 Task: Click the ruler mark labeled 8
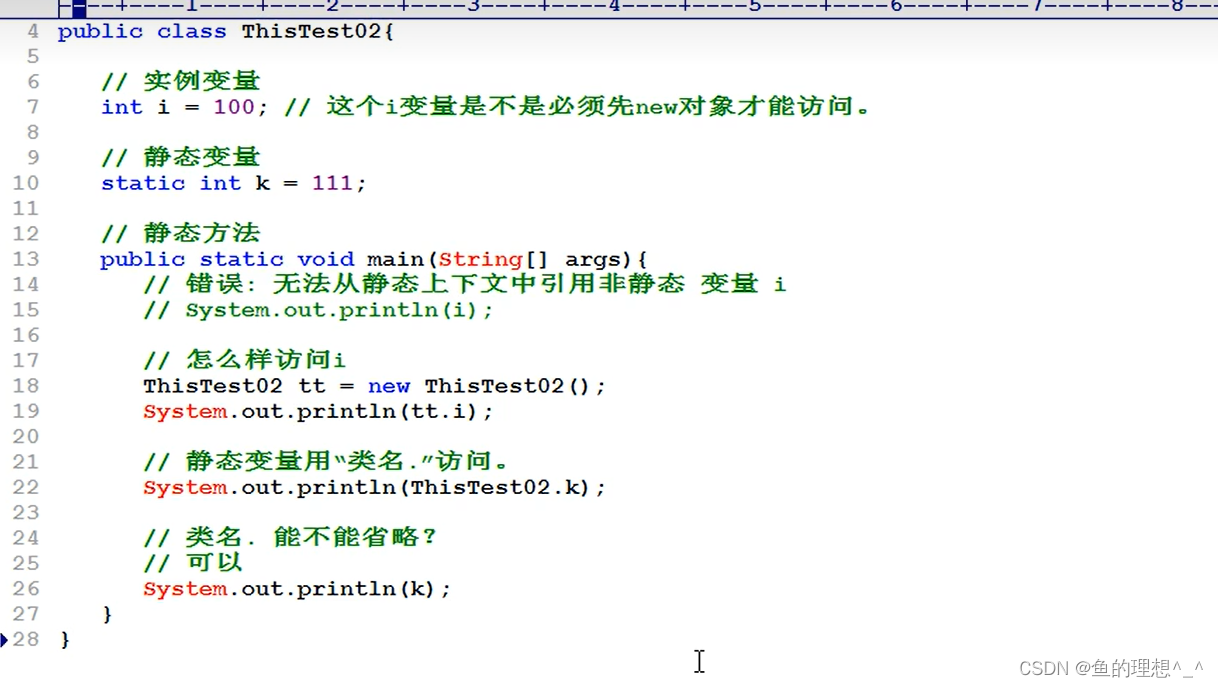click(1177, 8)
